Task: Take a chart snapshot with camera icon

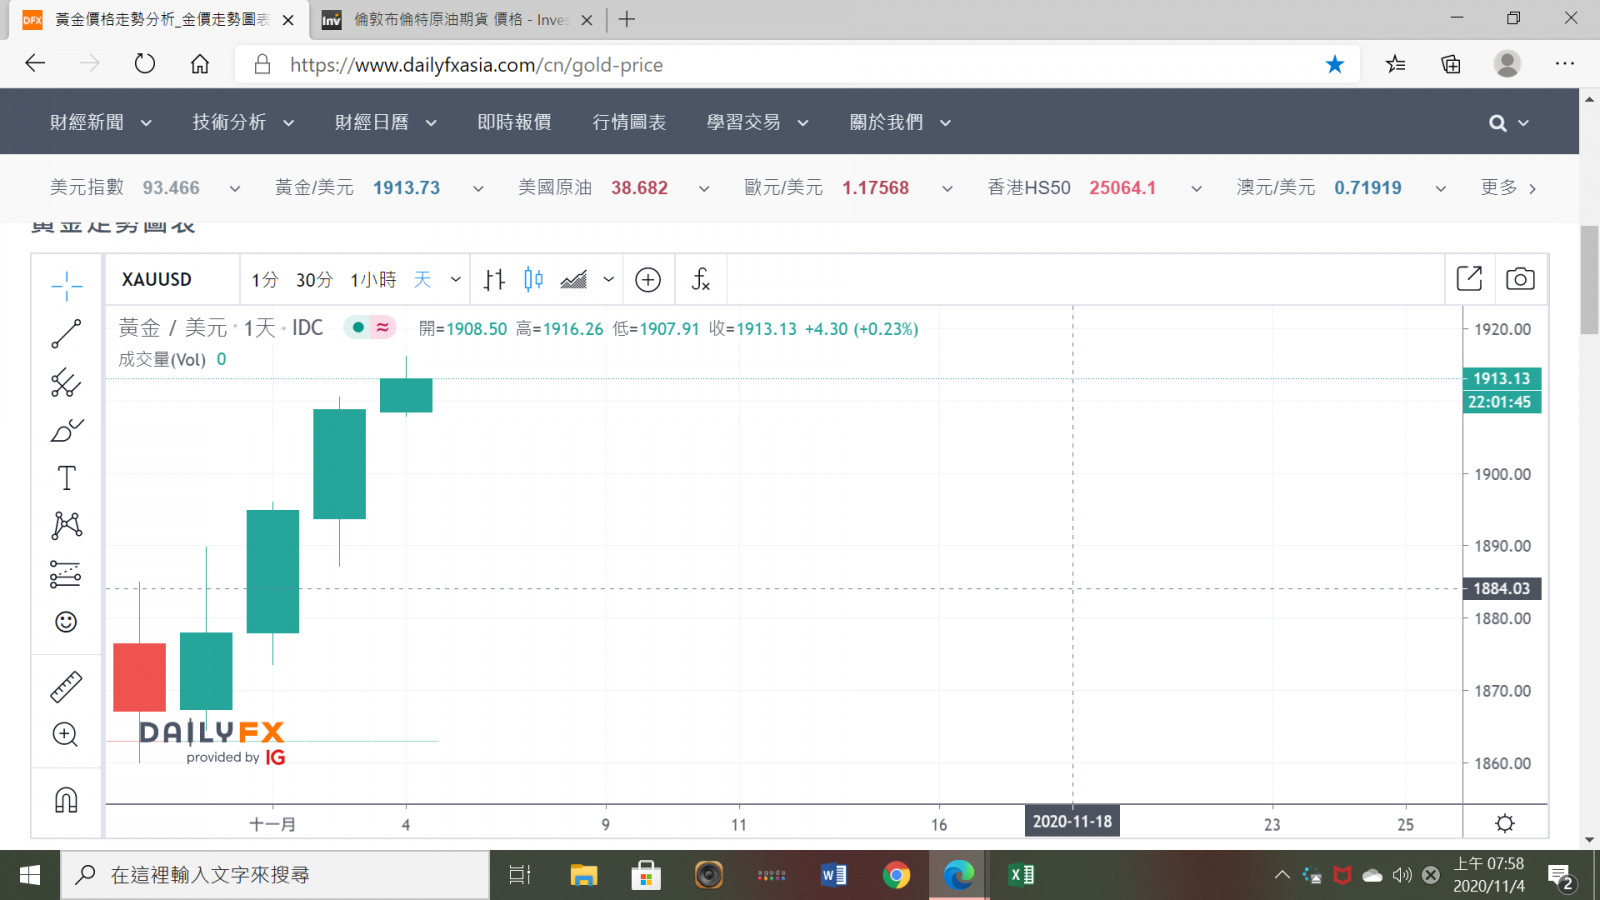Action: pyautogui.click(x=1520, y=279)
